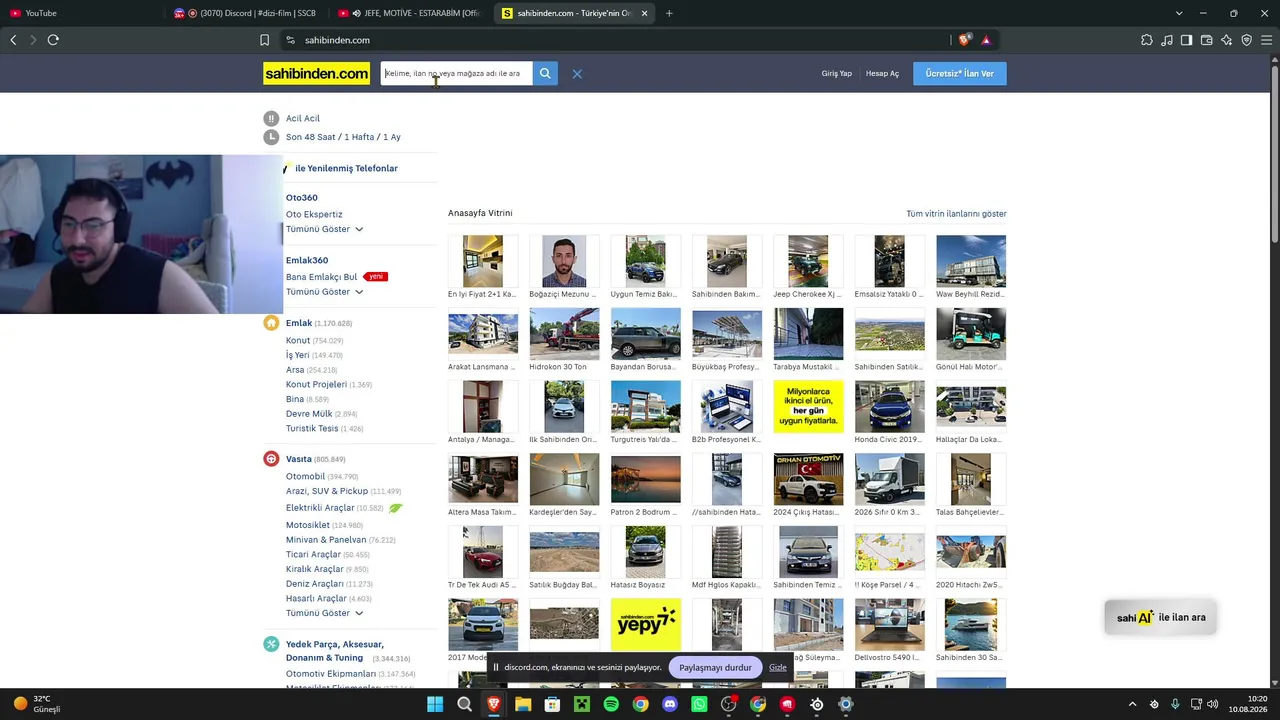Viewport: 1280px width, 720px height.
Task: Open sahi AI ile ilan ara button
Action: [1161, 617]
